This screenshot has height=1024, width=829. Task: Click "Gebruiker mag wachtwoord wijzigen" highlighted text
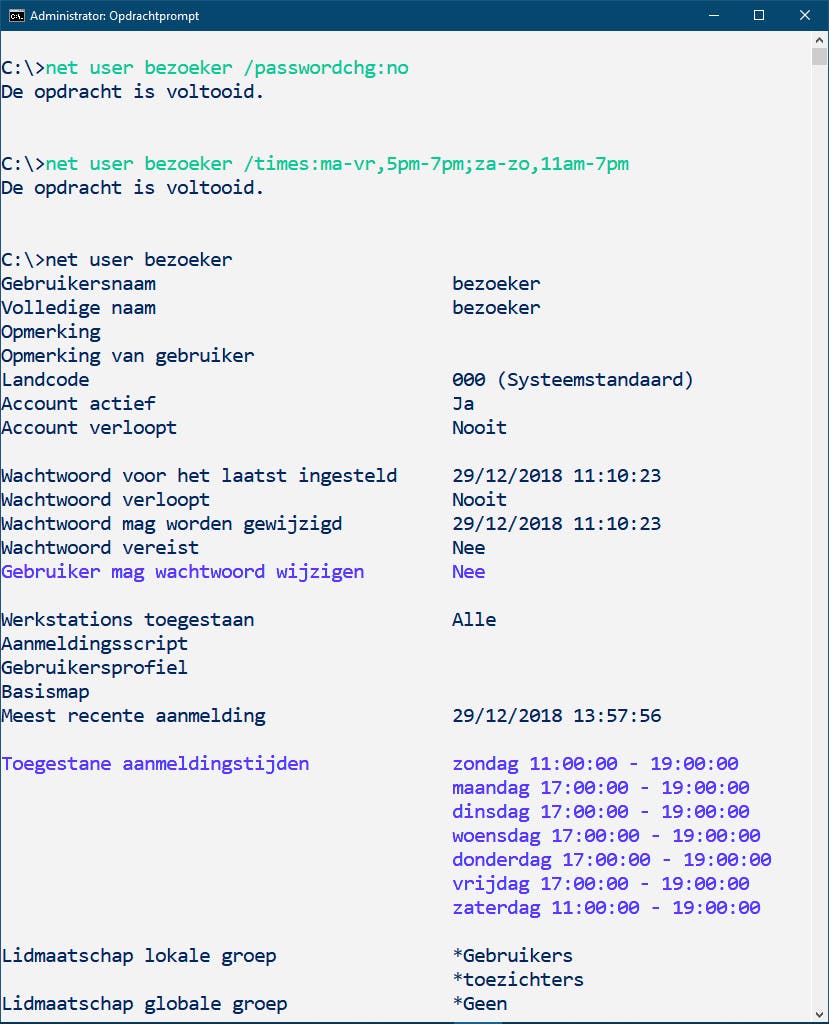click(183, 572)
